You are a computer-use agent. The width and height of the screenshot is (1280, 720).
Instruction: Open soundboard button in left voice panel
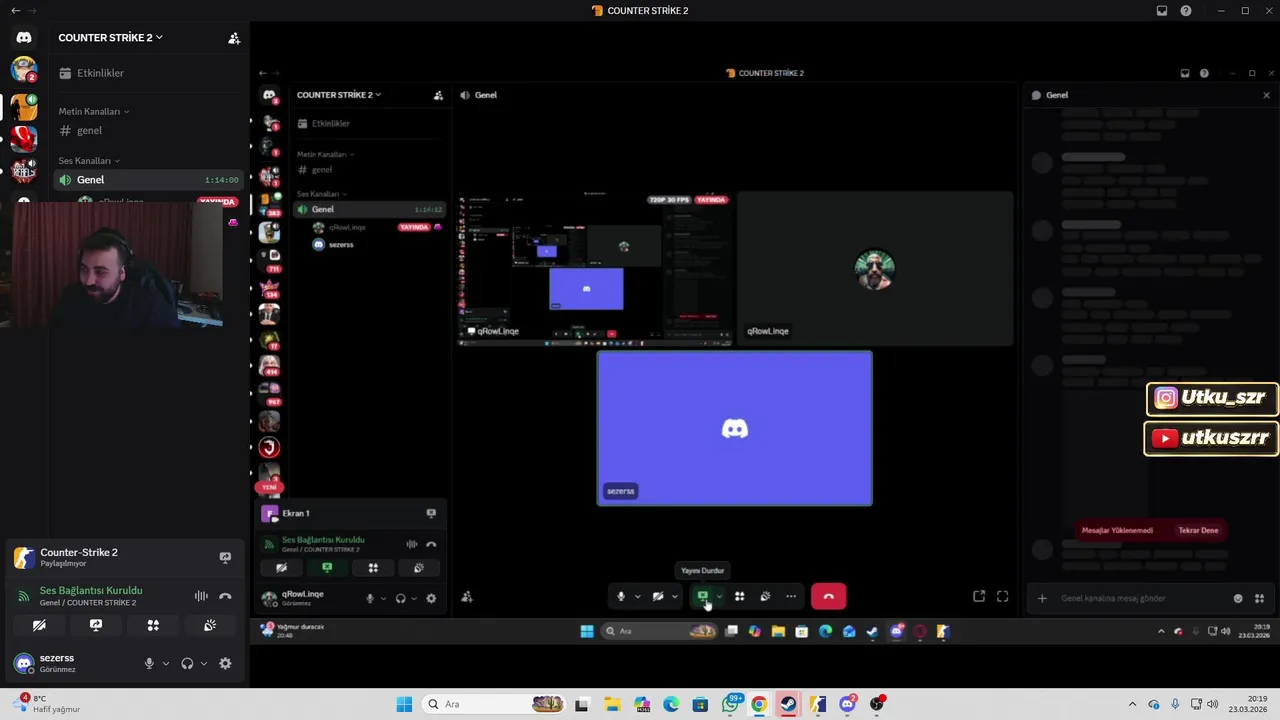pyautogui.click(x=210, y=625)
